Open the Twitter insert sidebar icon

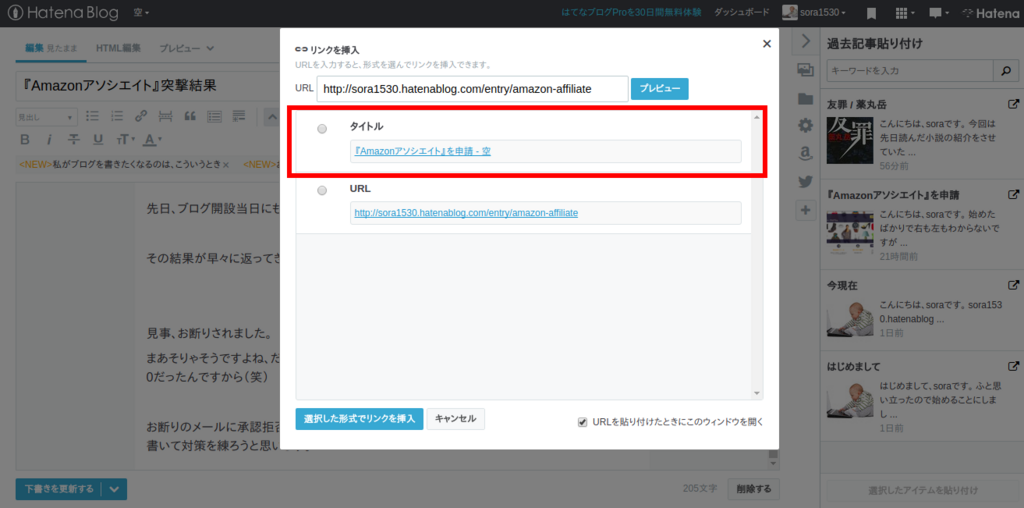(x=805, y=182)
